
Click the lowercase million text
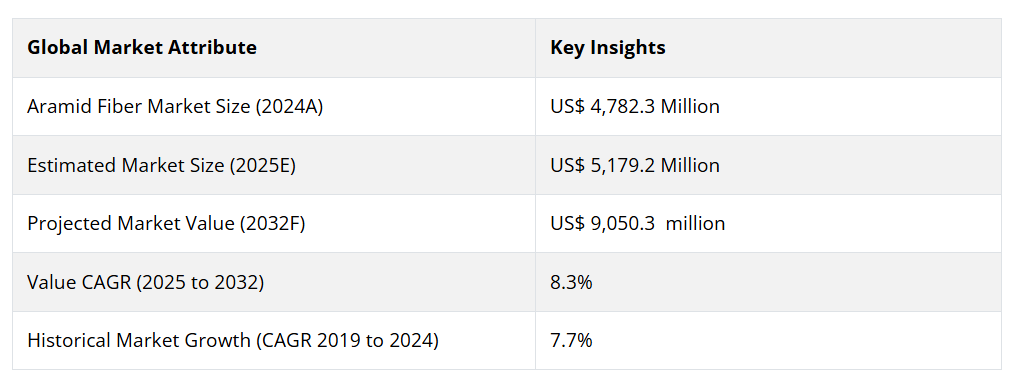[x=696, y=223]
